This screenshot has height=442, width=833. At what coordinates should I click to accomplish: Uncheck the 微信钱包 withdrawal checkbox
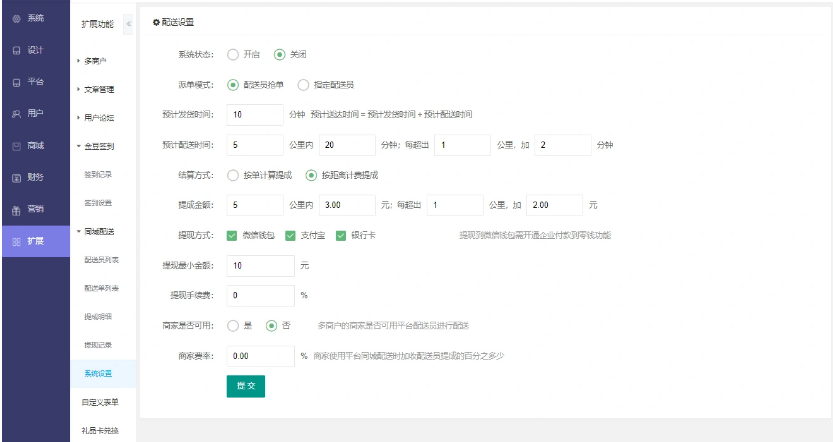point(233,236)
